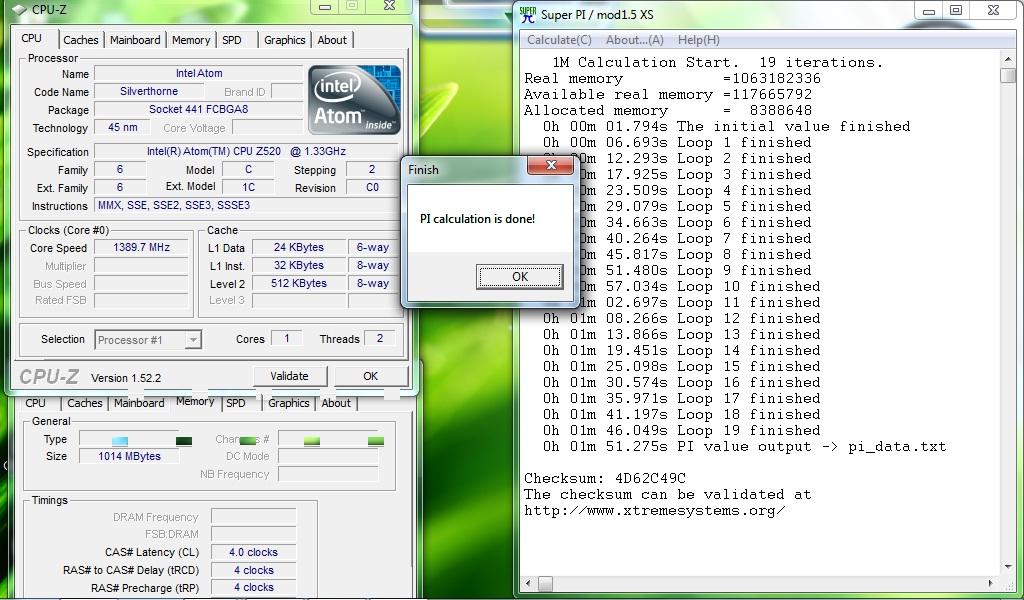Open Graphics tab in upper CPU-Z window
The image size is (1024, 600).
click(x=285, y=40)
